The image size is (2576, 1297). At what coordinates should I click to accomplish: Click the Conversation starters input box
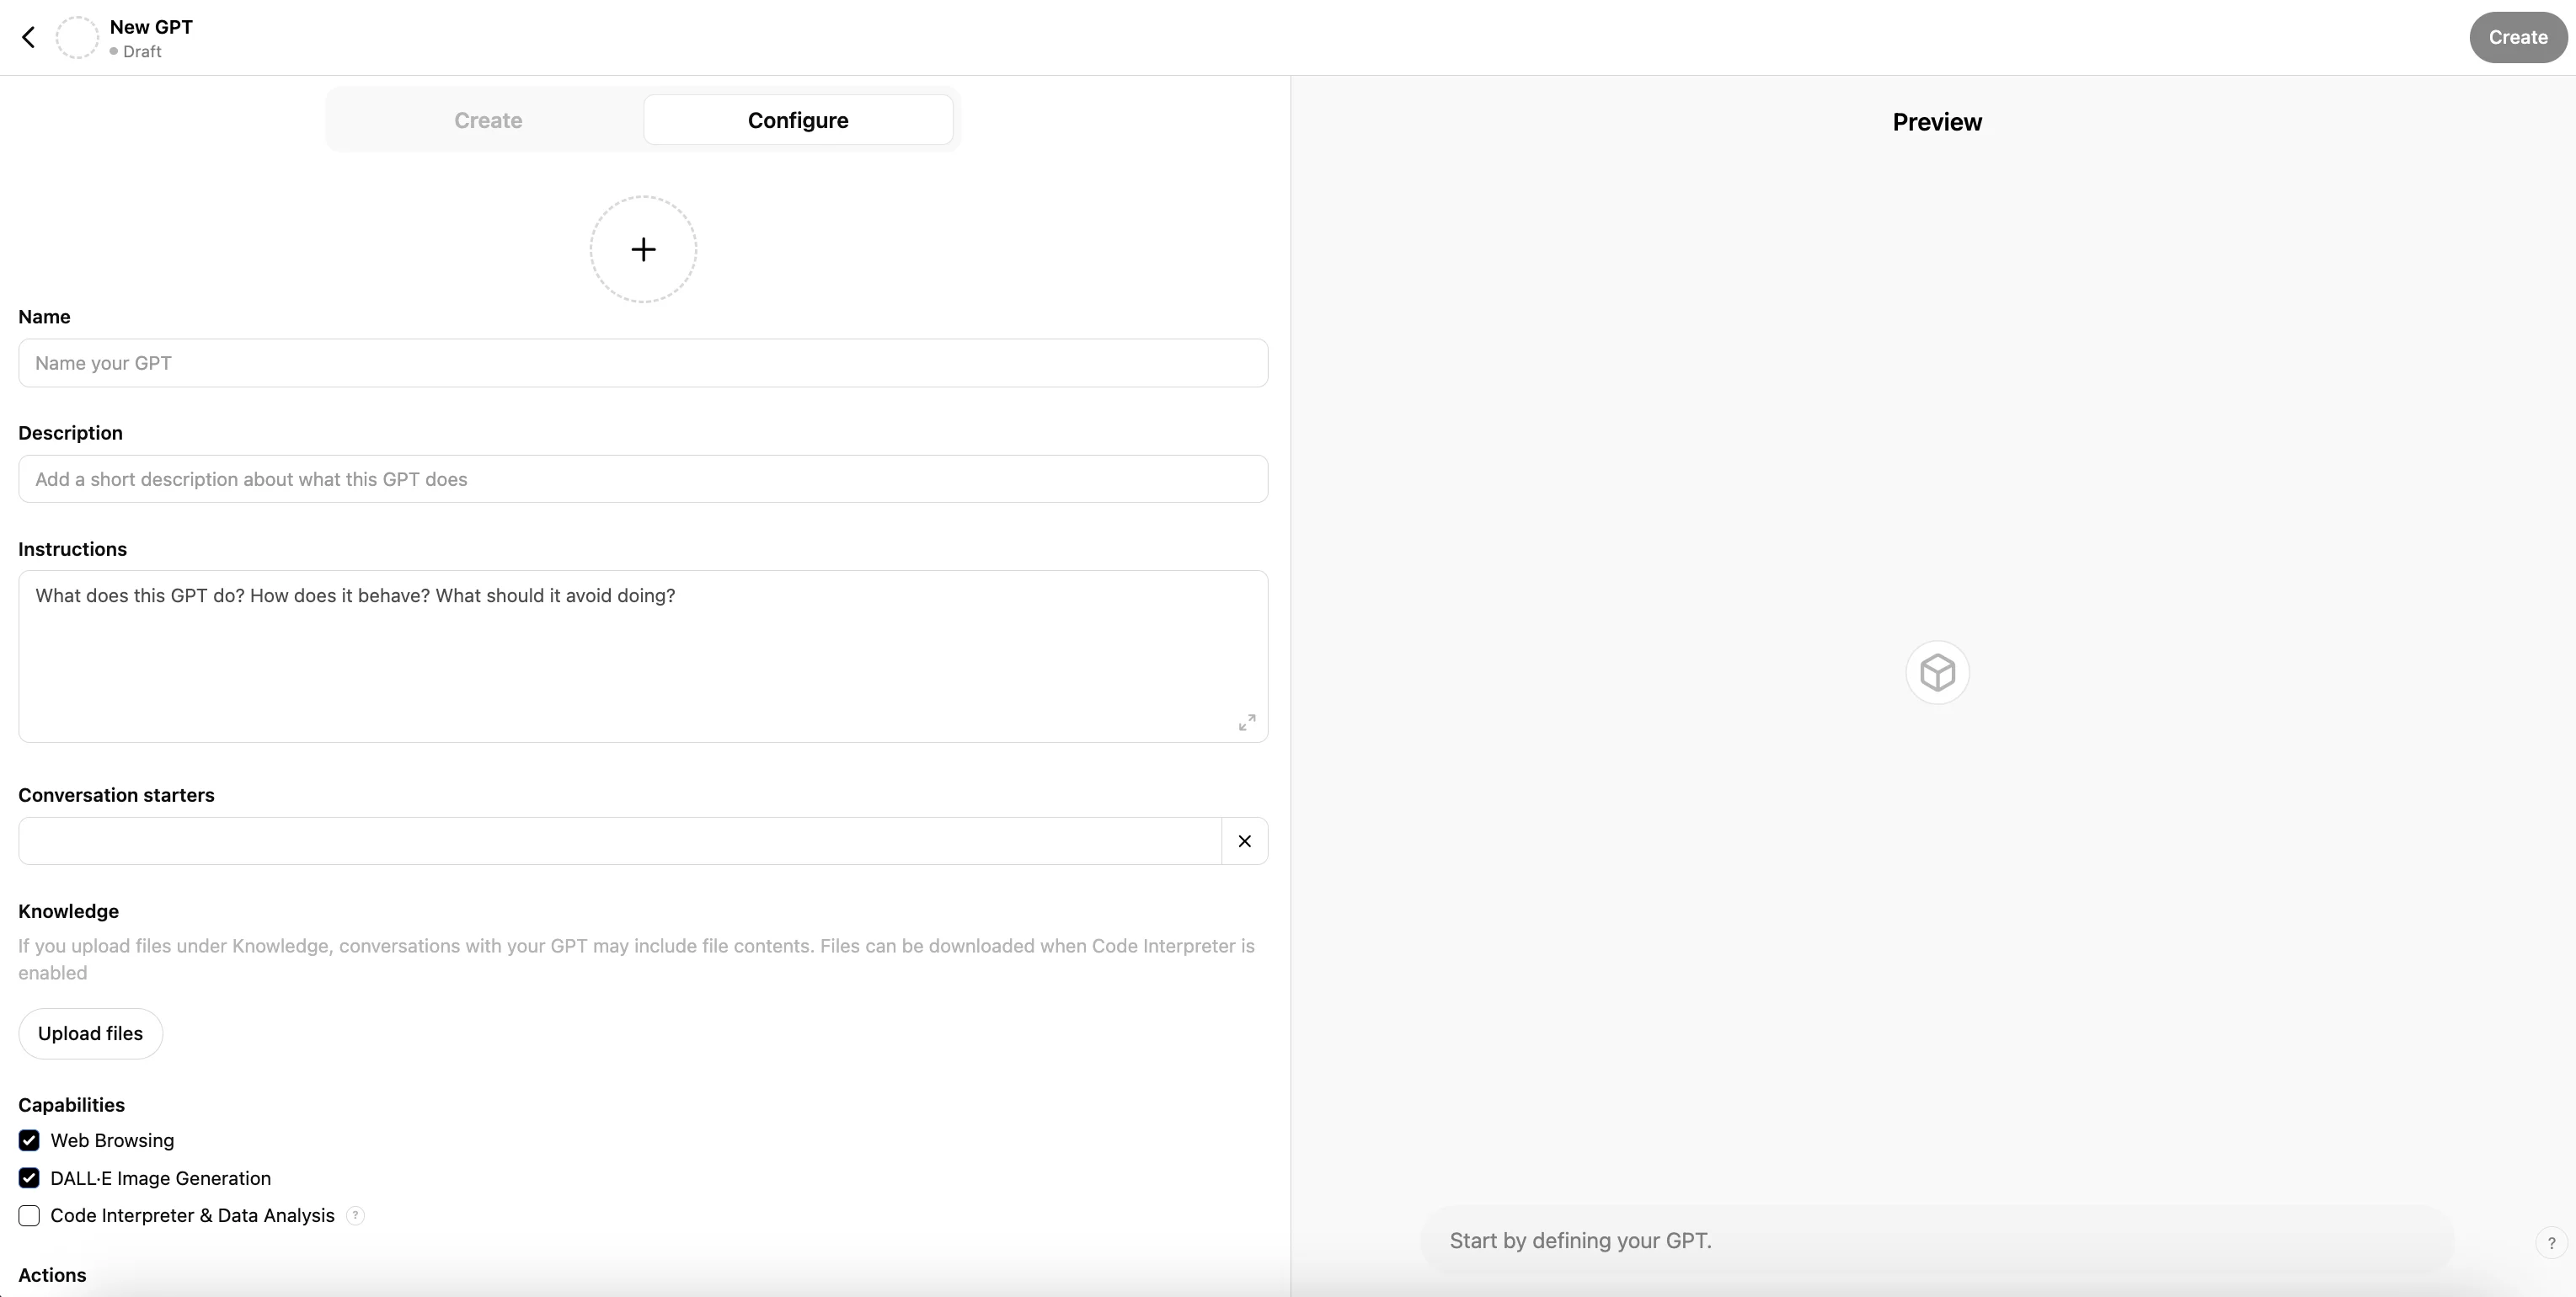click(620, 841)
